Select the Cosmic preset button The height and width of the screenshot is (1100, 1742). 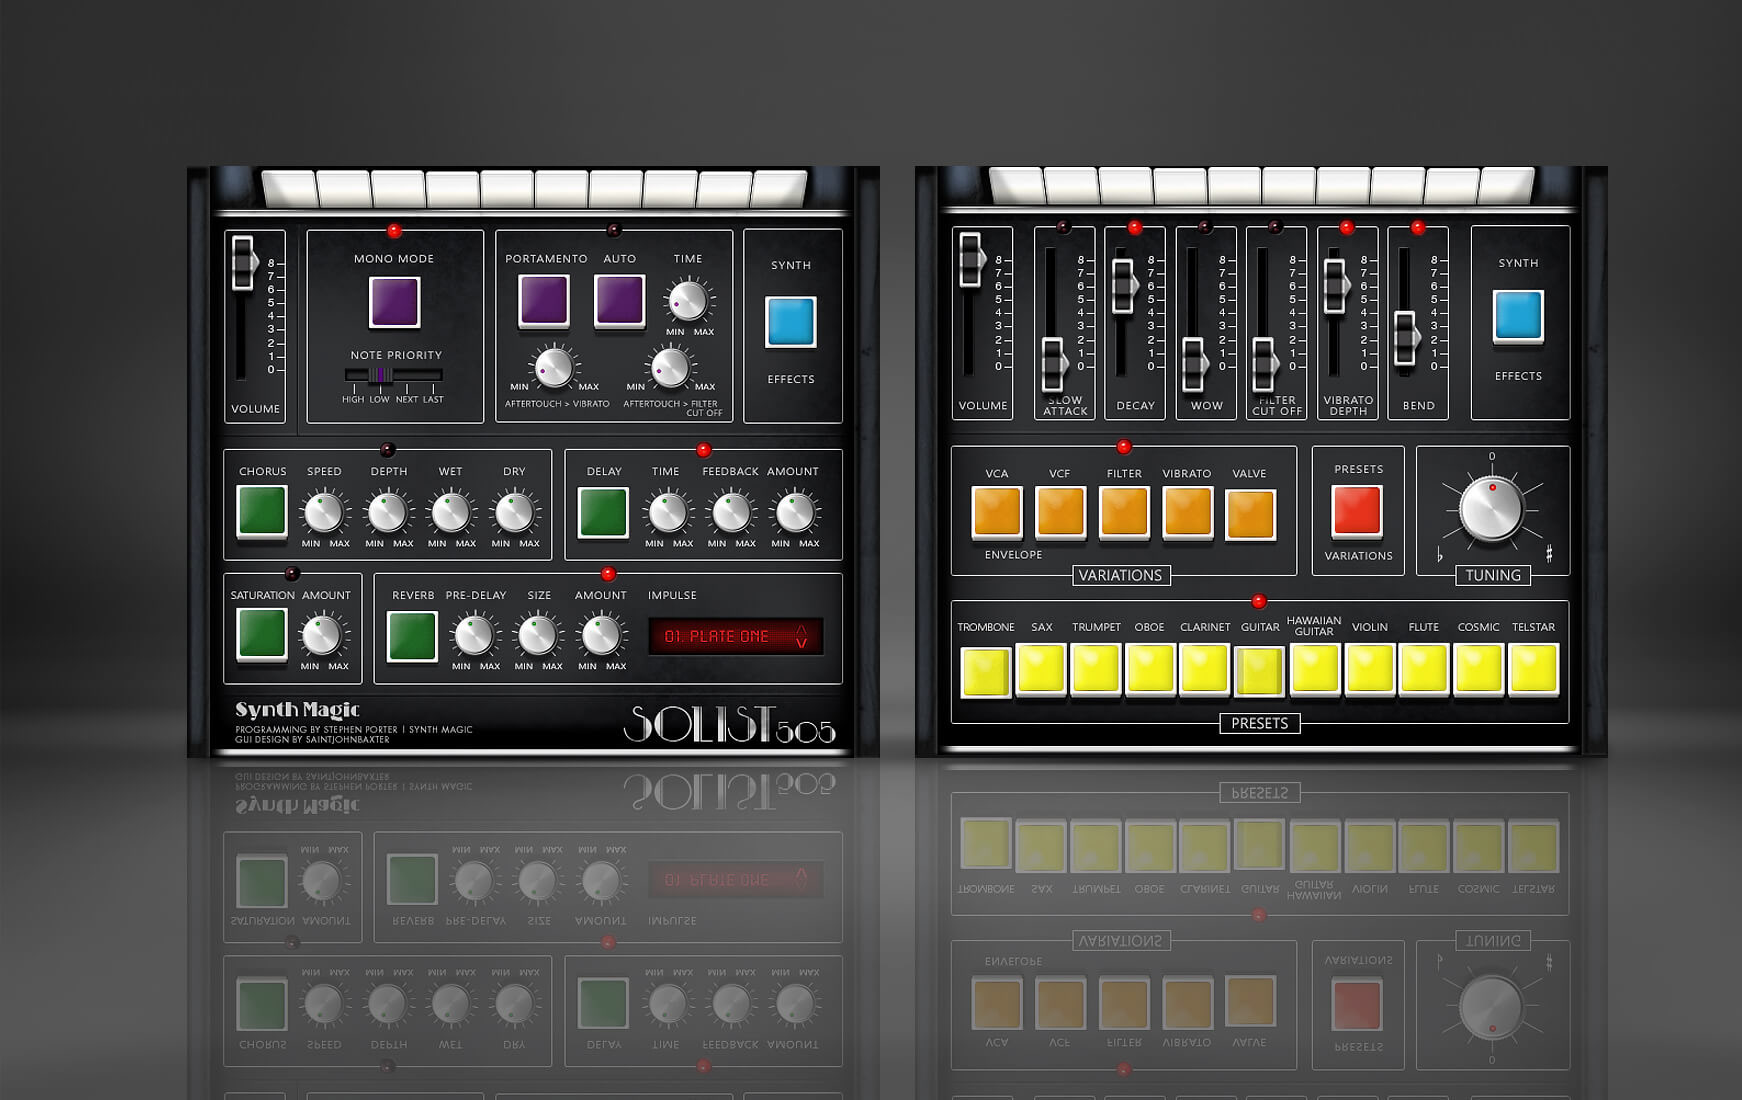point(1479,669)
